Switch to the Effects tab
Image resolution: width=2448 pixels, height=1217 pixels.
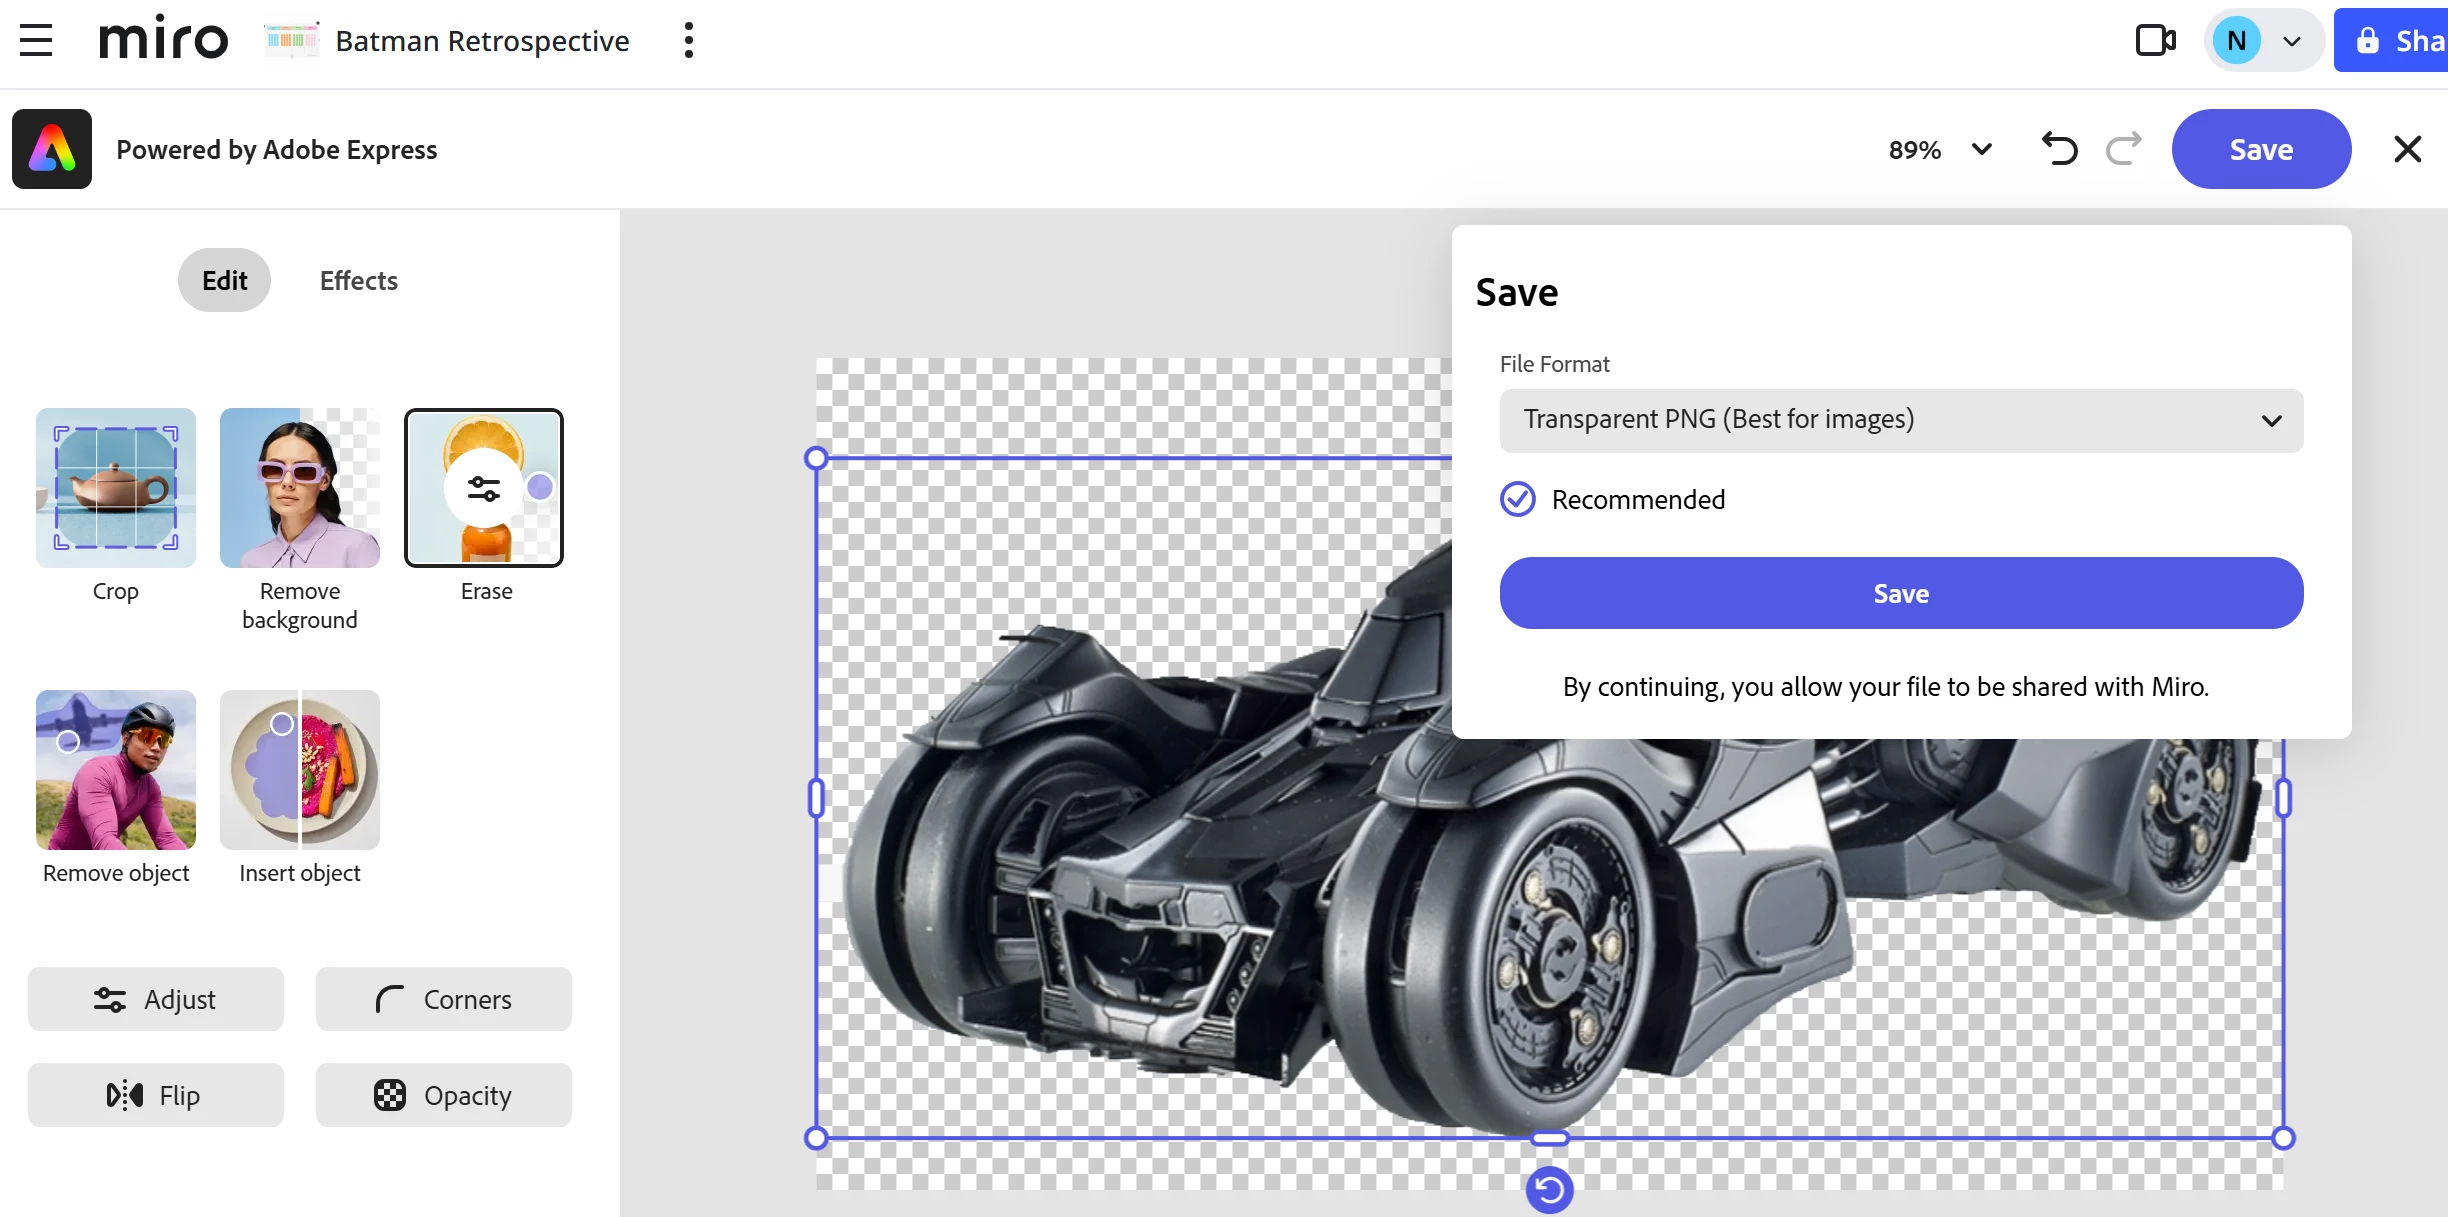(x=358, y=281)
